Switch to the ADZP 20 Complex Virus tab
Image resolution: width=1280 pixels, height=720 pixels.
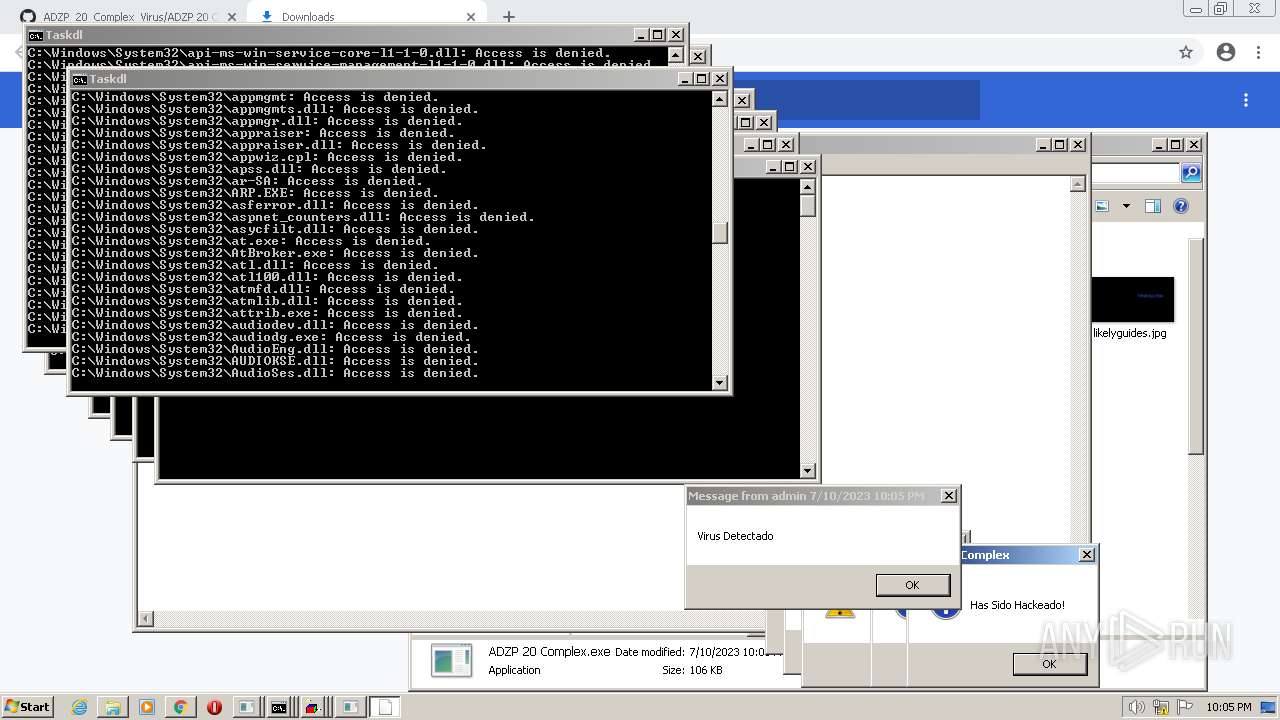point(128,17)
